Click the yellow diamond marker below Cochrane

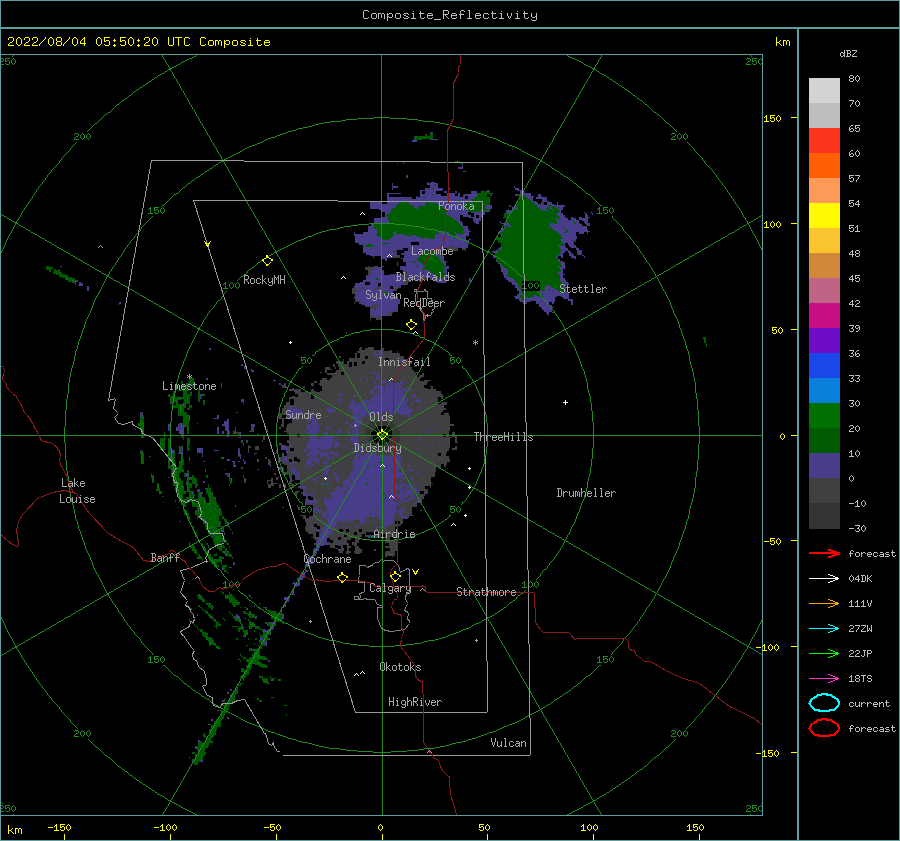[342, 577]
